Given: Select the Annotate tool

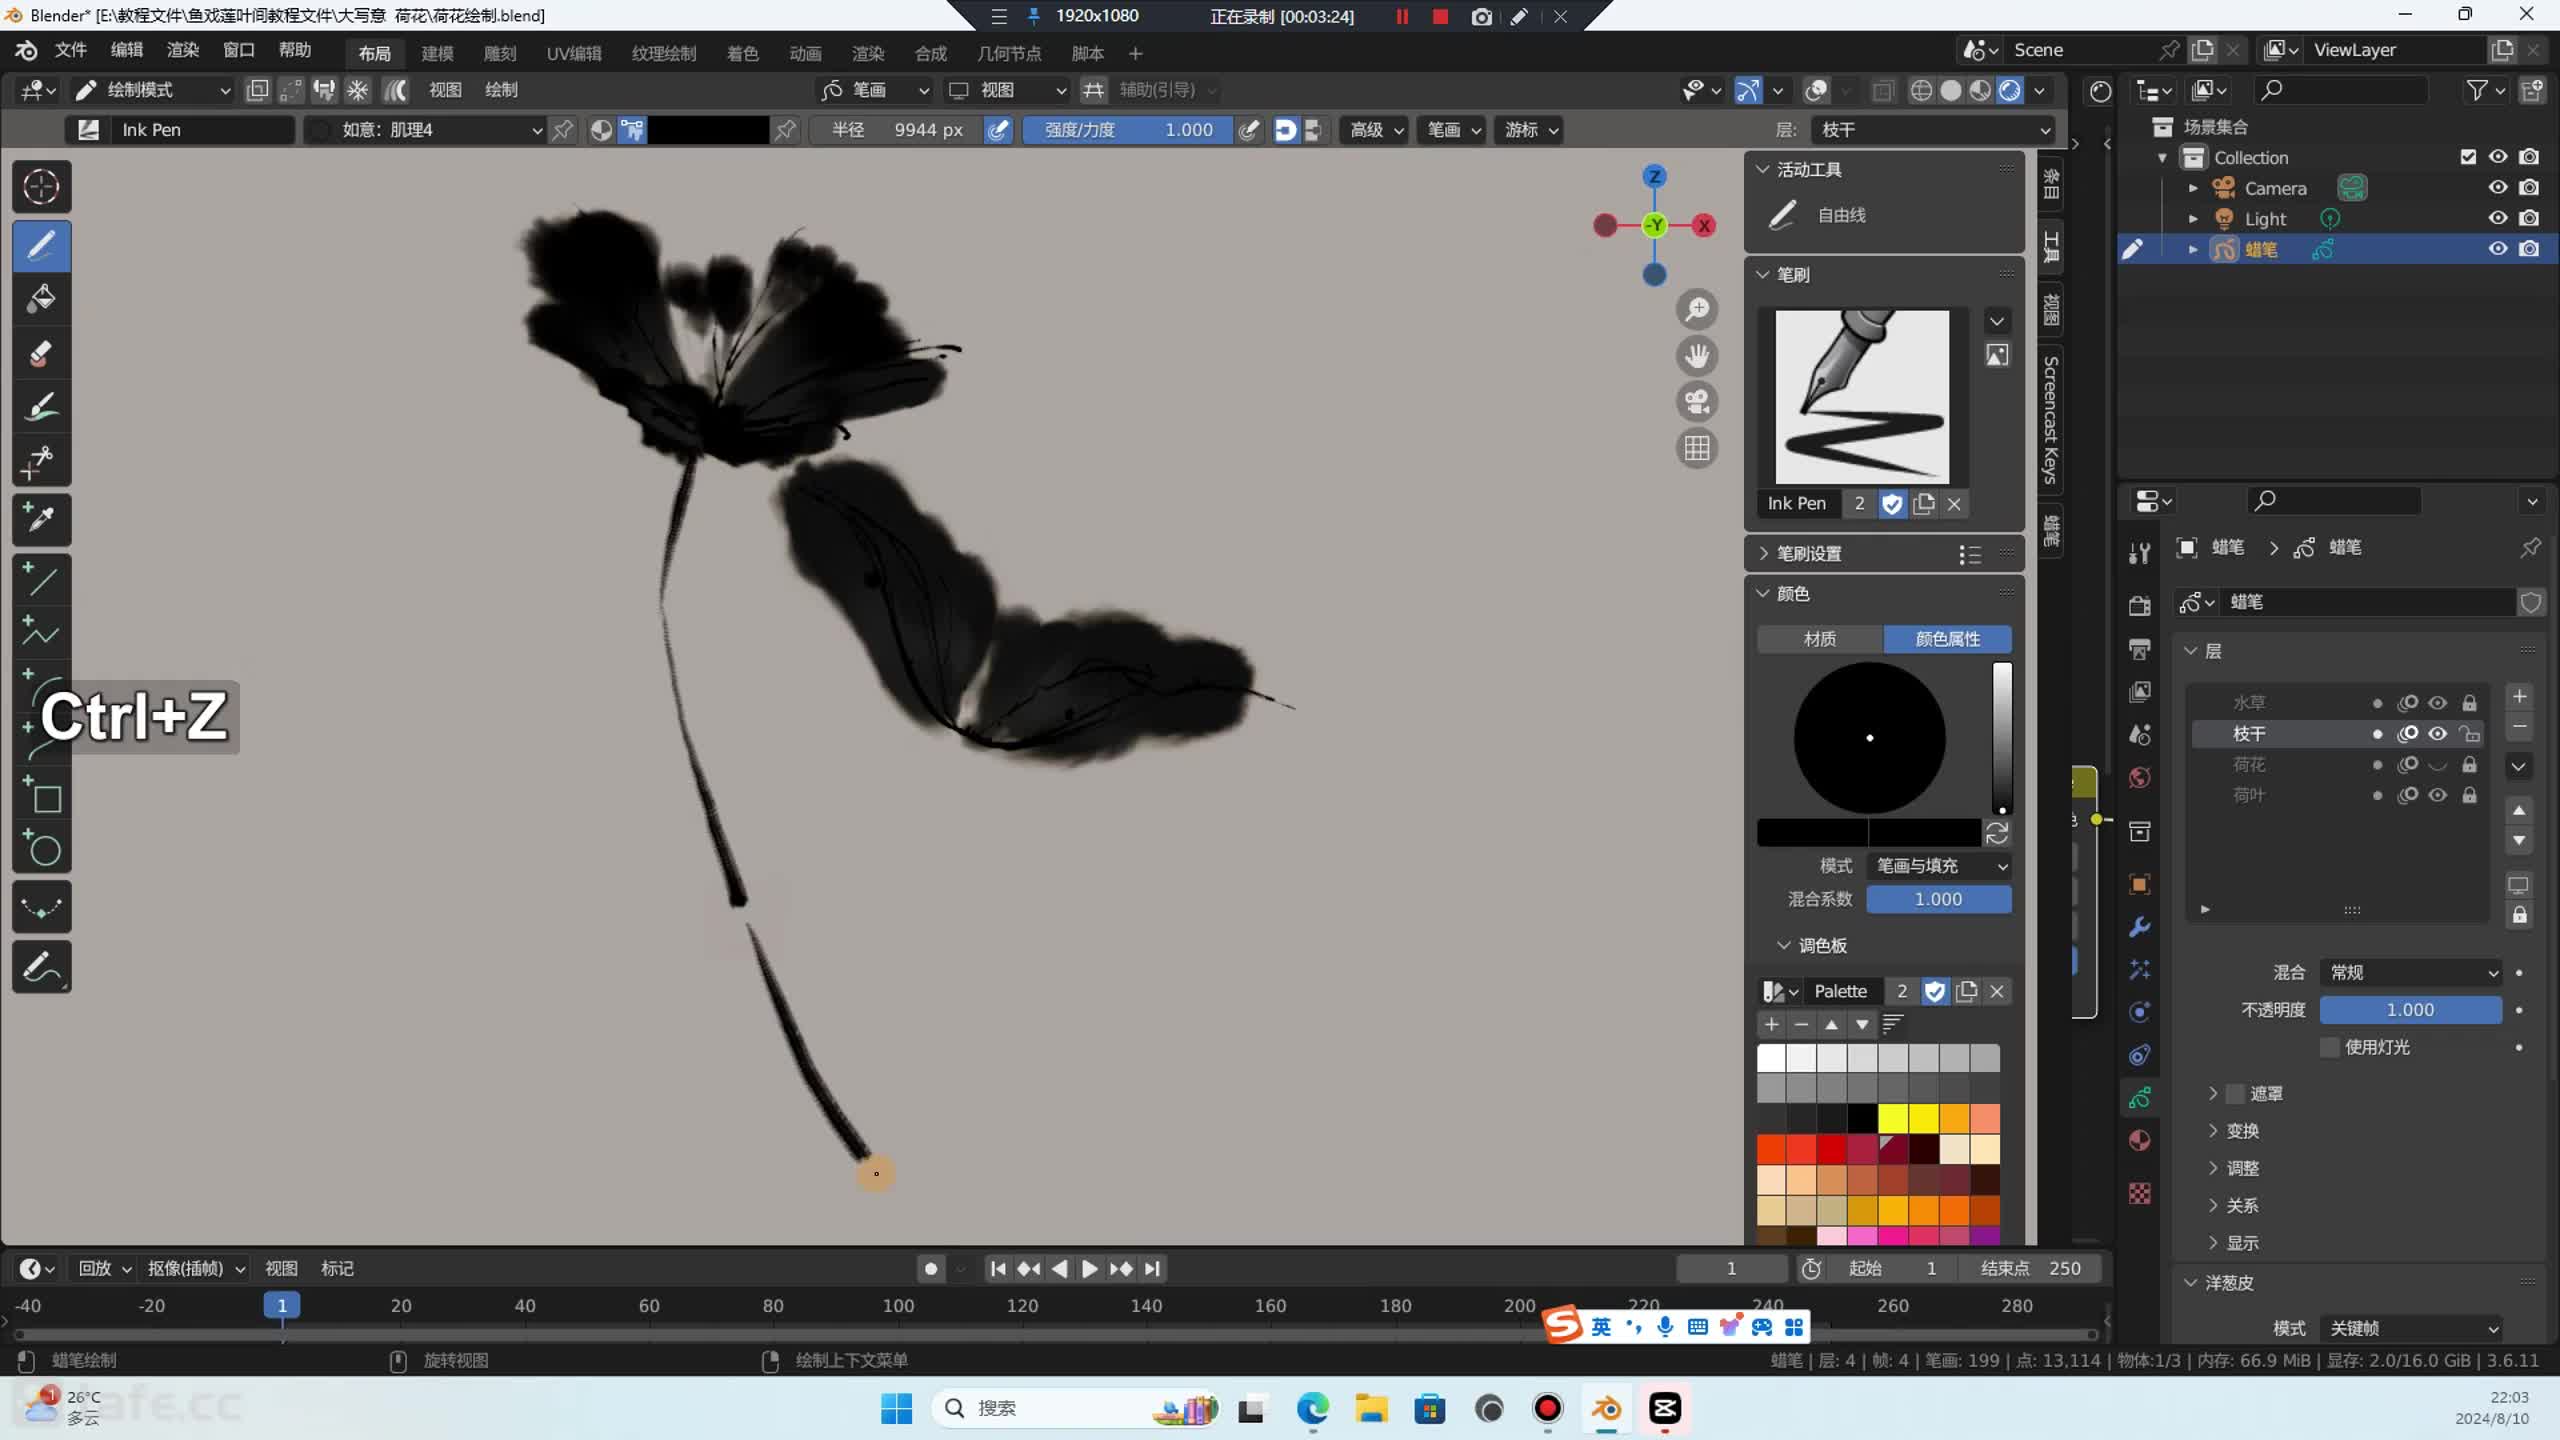Looking at the screenshot, I should [x=41, y=966].
